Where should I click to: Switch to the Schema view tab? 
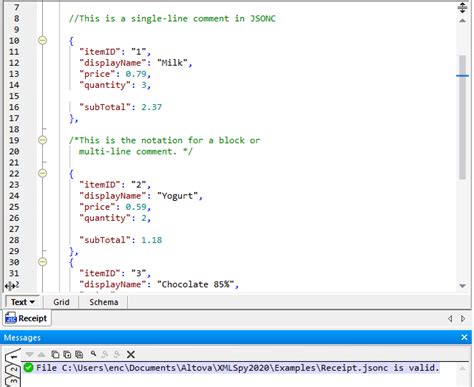pyautogui.click(x=104, y=302)
